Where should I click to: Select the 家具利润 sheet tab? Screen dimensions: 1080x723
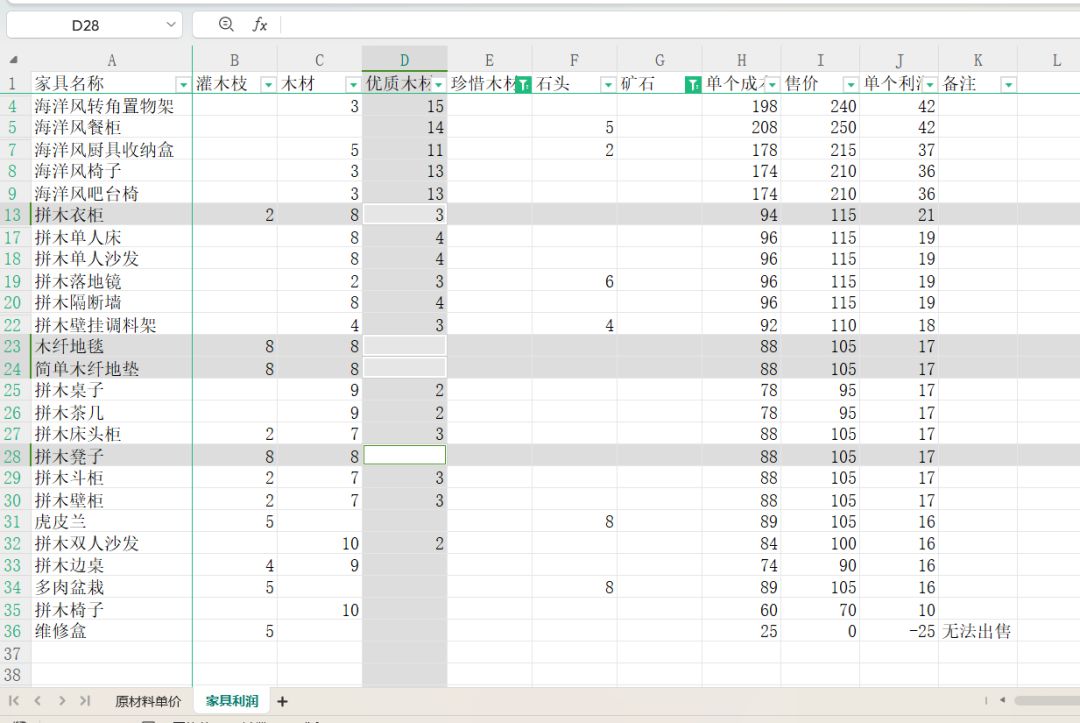tap(232, 701)
